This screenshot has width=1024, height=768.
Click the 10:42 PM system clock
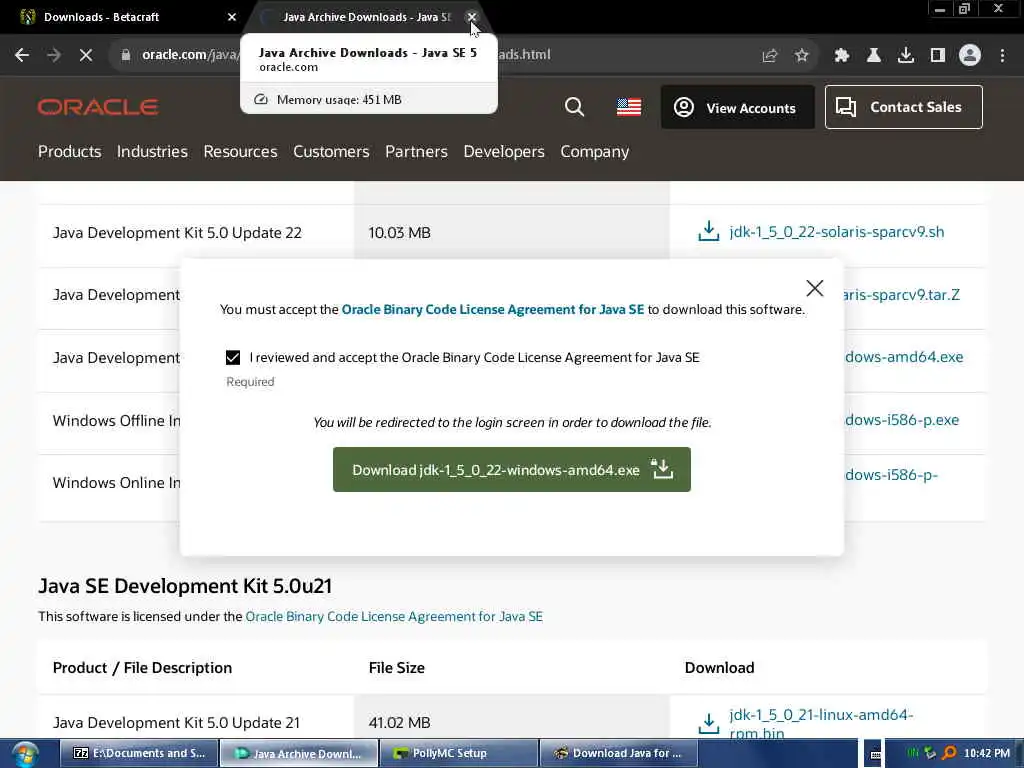pyautogui.click(x=987, y=753)
